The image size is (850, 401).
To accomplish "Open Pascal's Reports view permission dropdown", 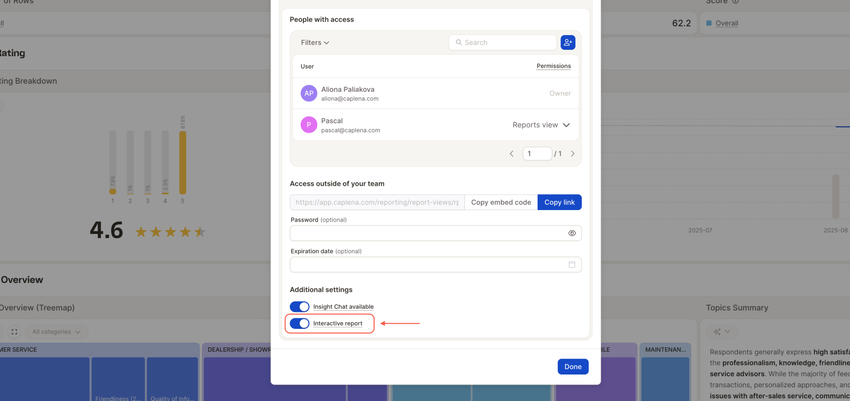I will pos(541,125).
